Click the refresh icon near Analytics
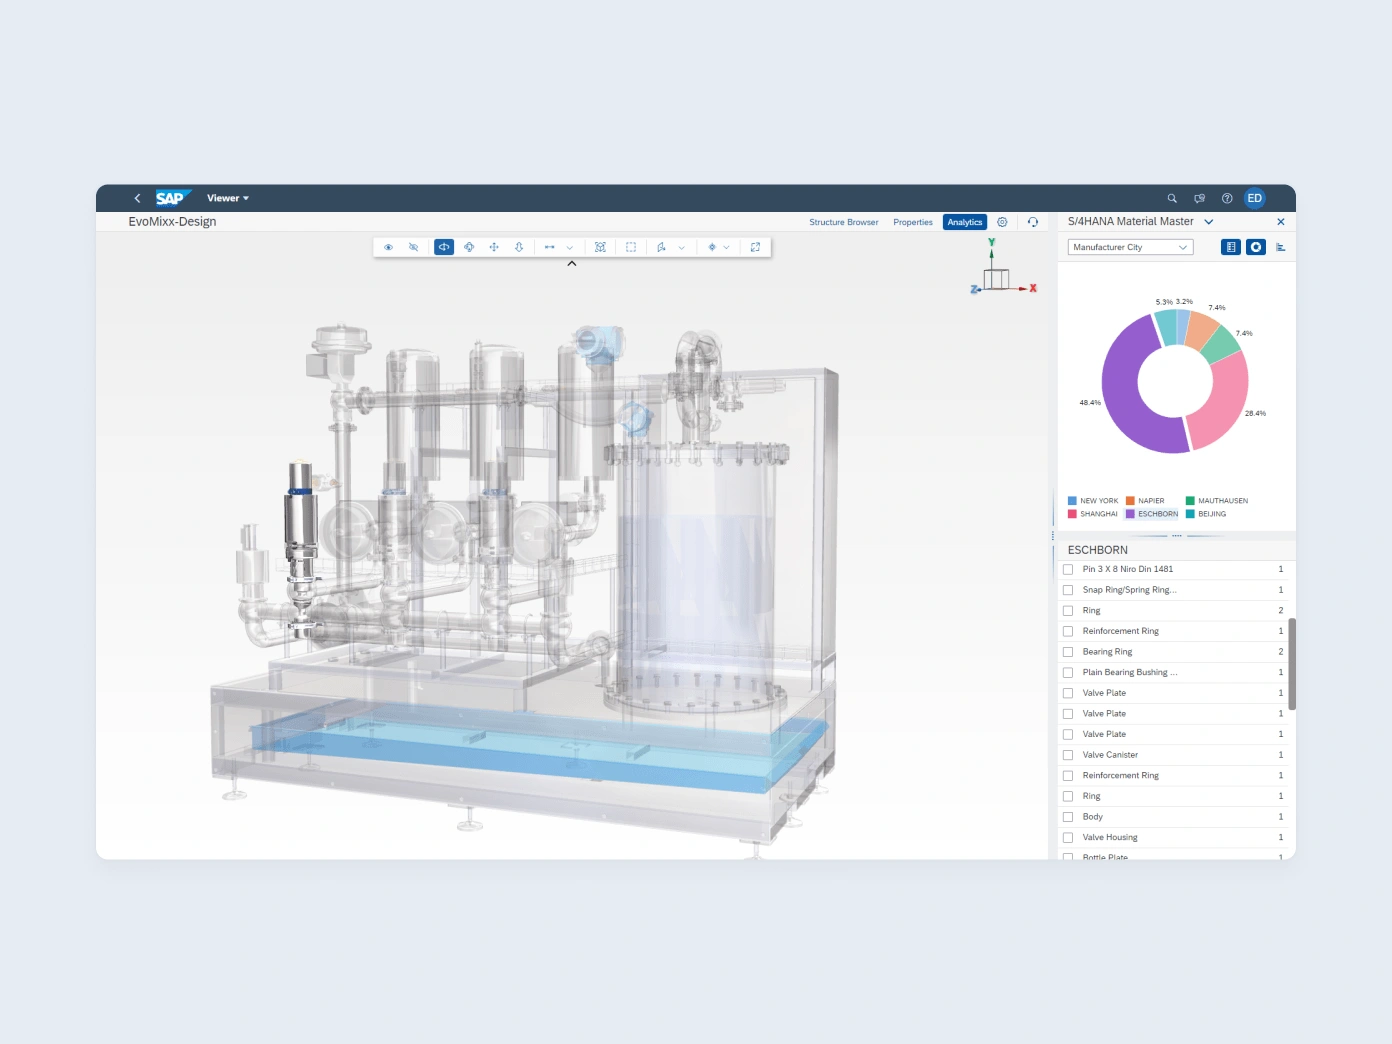 [1033, 222]
